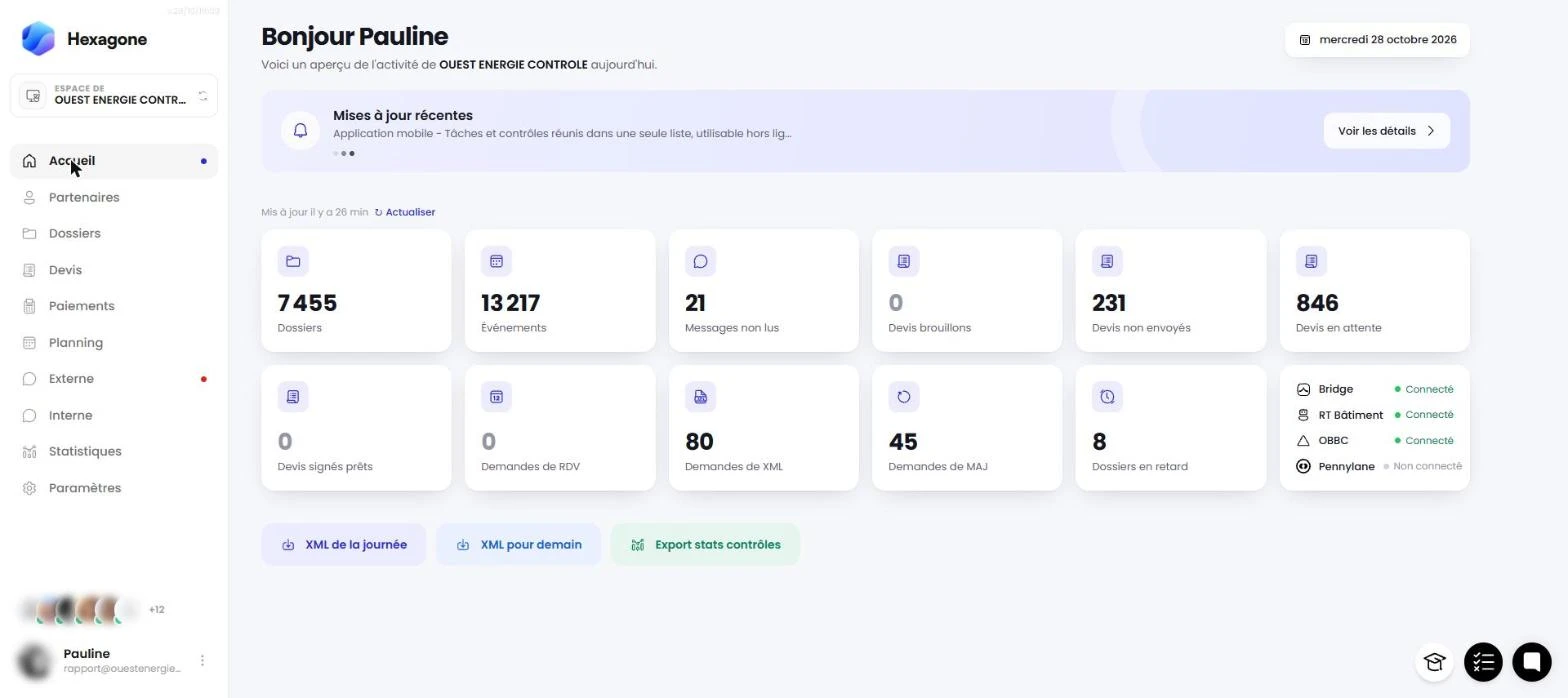Click the Dossiers en retard clock icon
Viewport: 1568px width, 698px height.
click(1107, 397)
